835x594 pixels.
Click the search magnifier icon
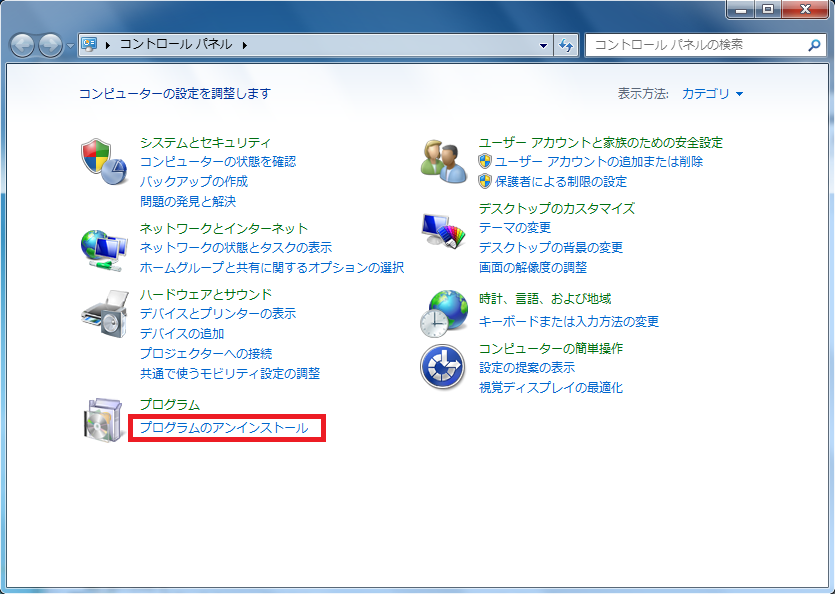click(x=814, y=45)
